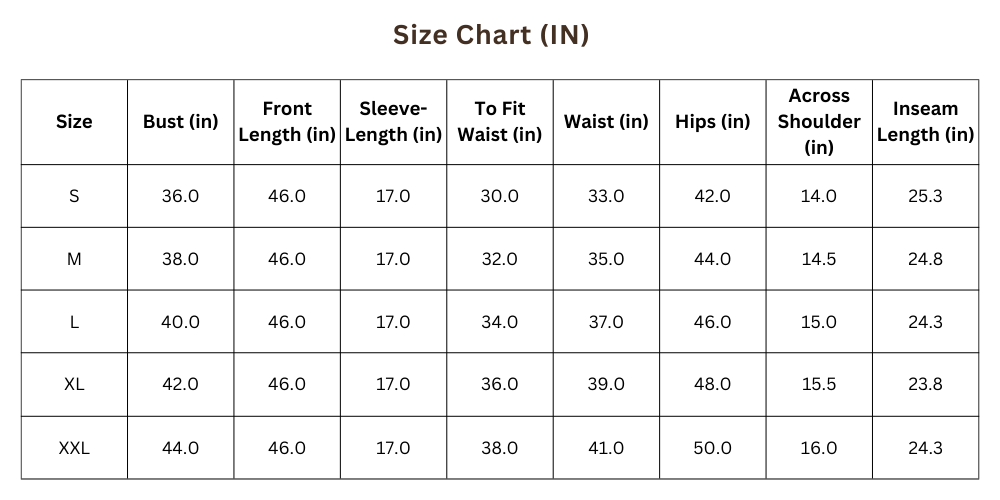Click the 50.0 hips value for XXL
Screen dimensions: 1000x500
click(x=712, y=448)
